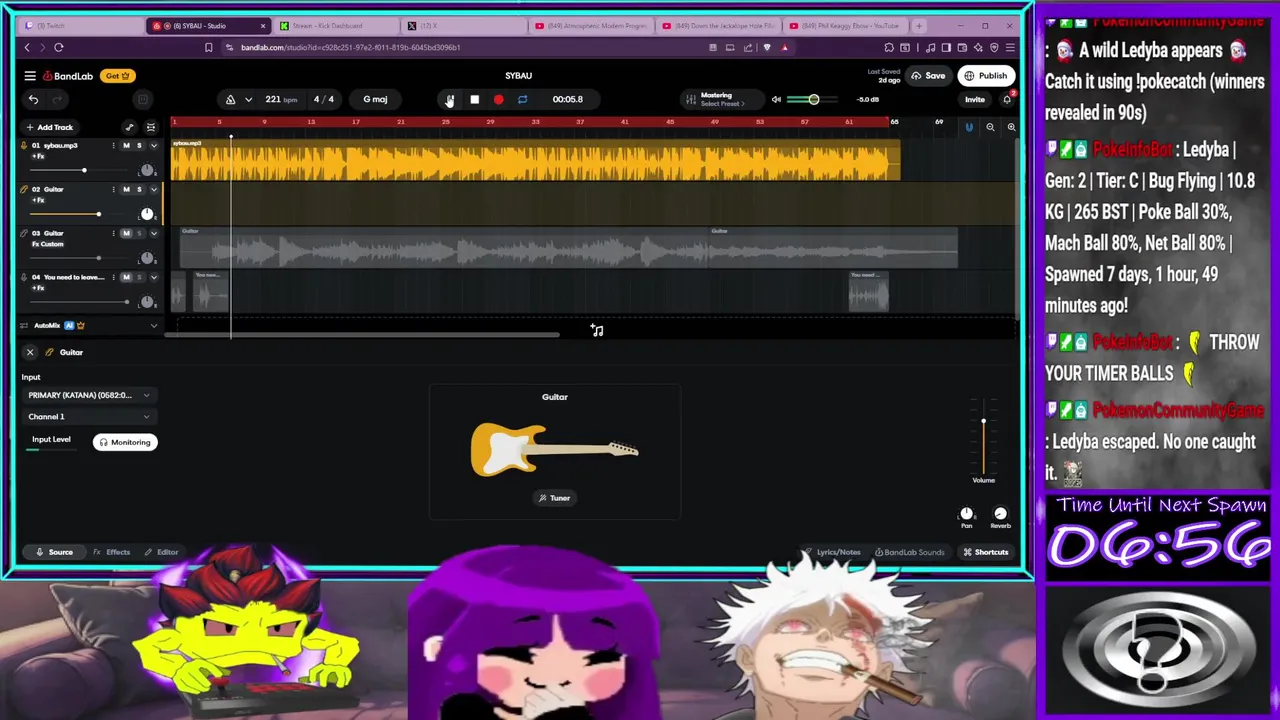Expand track 02 Guitar chevron
This screenshot has width=1280, height=720.
153,189
